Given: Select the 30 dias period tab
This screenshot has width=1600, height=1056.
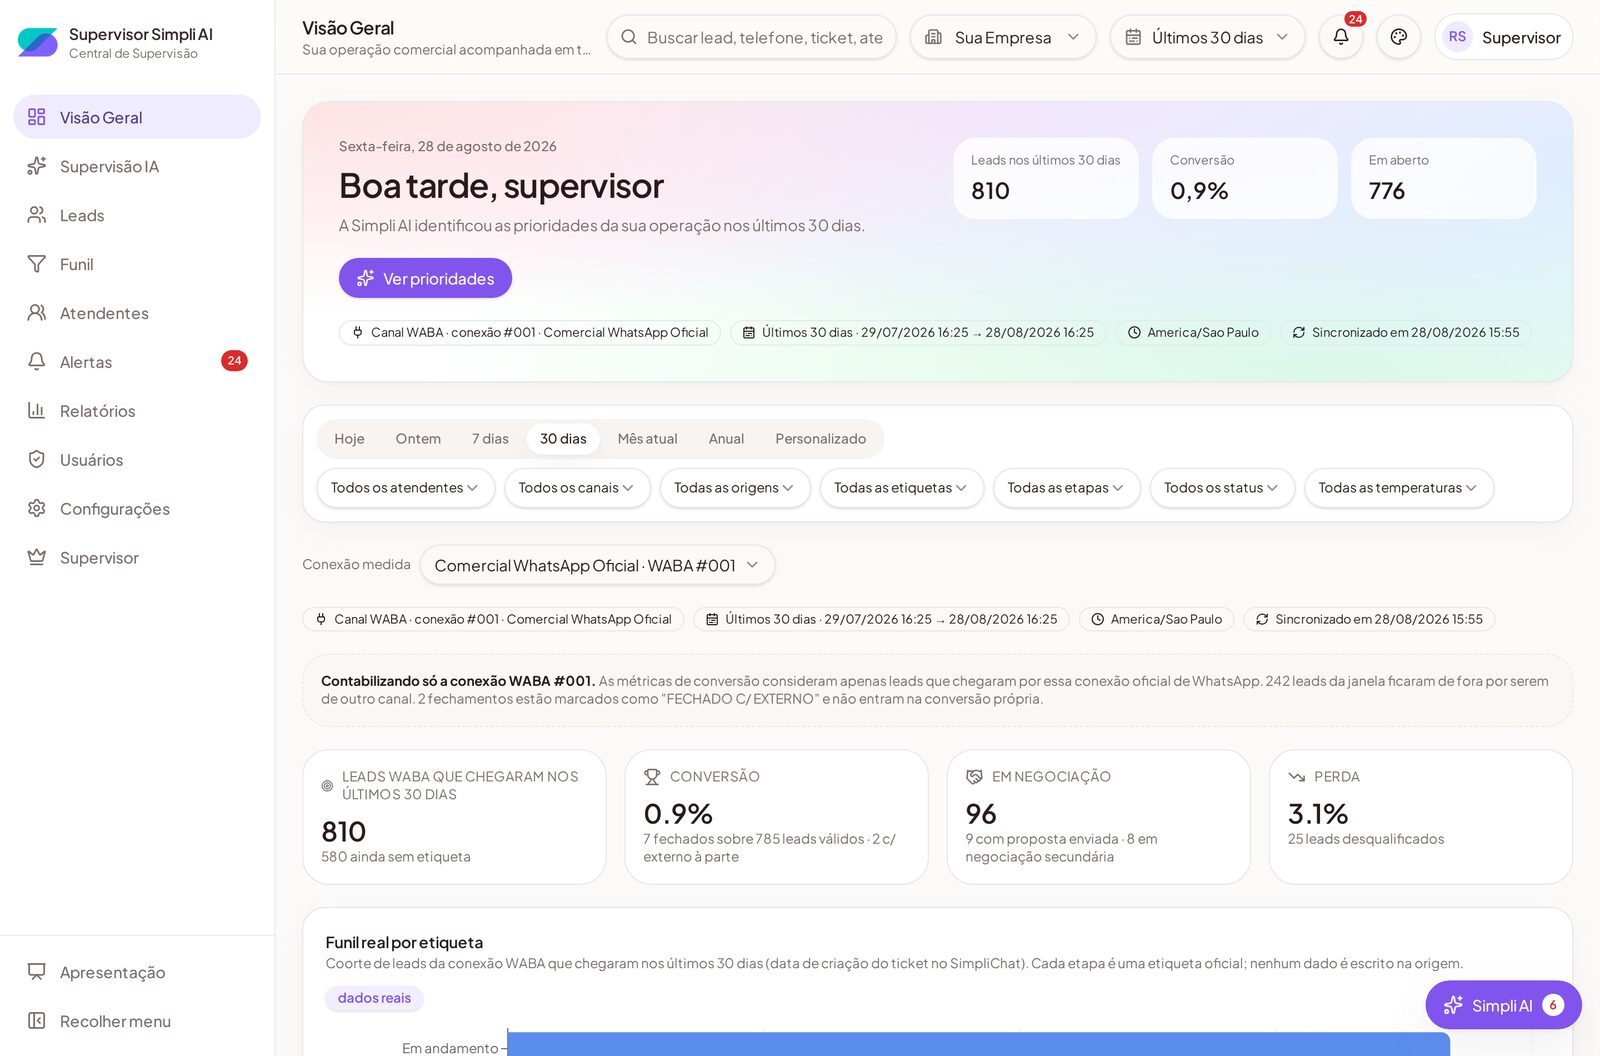Looking at the screenshot, I should point(563,439).
